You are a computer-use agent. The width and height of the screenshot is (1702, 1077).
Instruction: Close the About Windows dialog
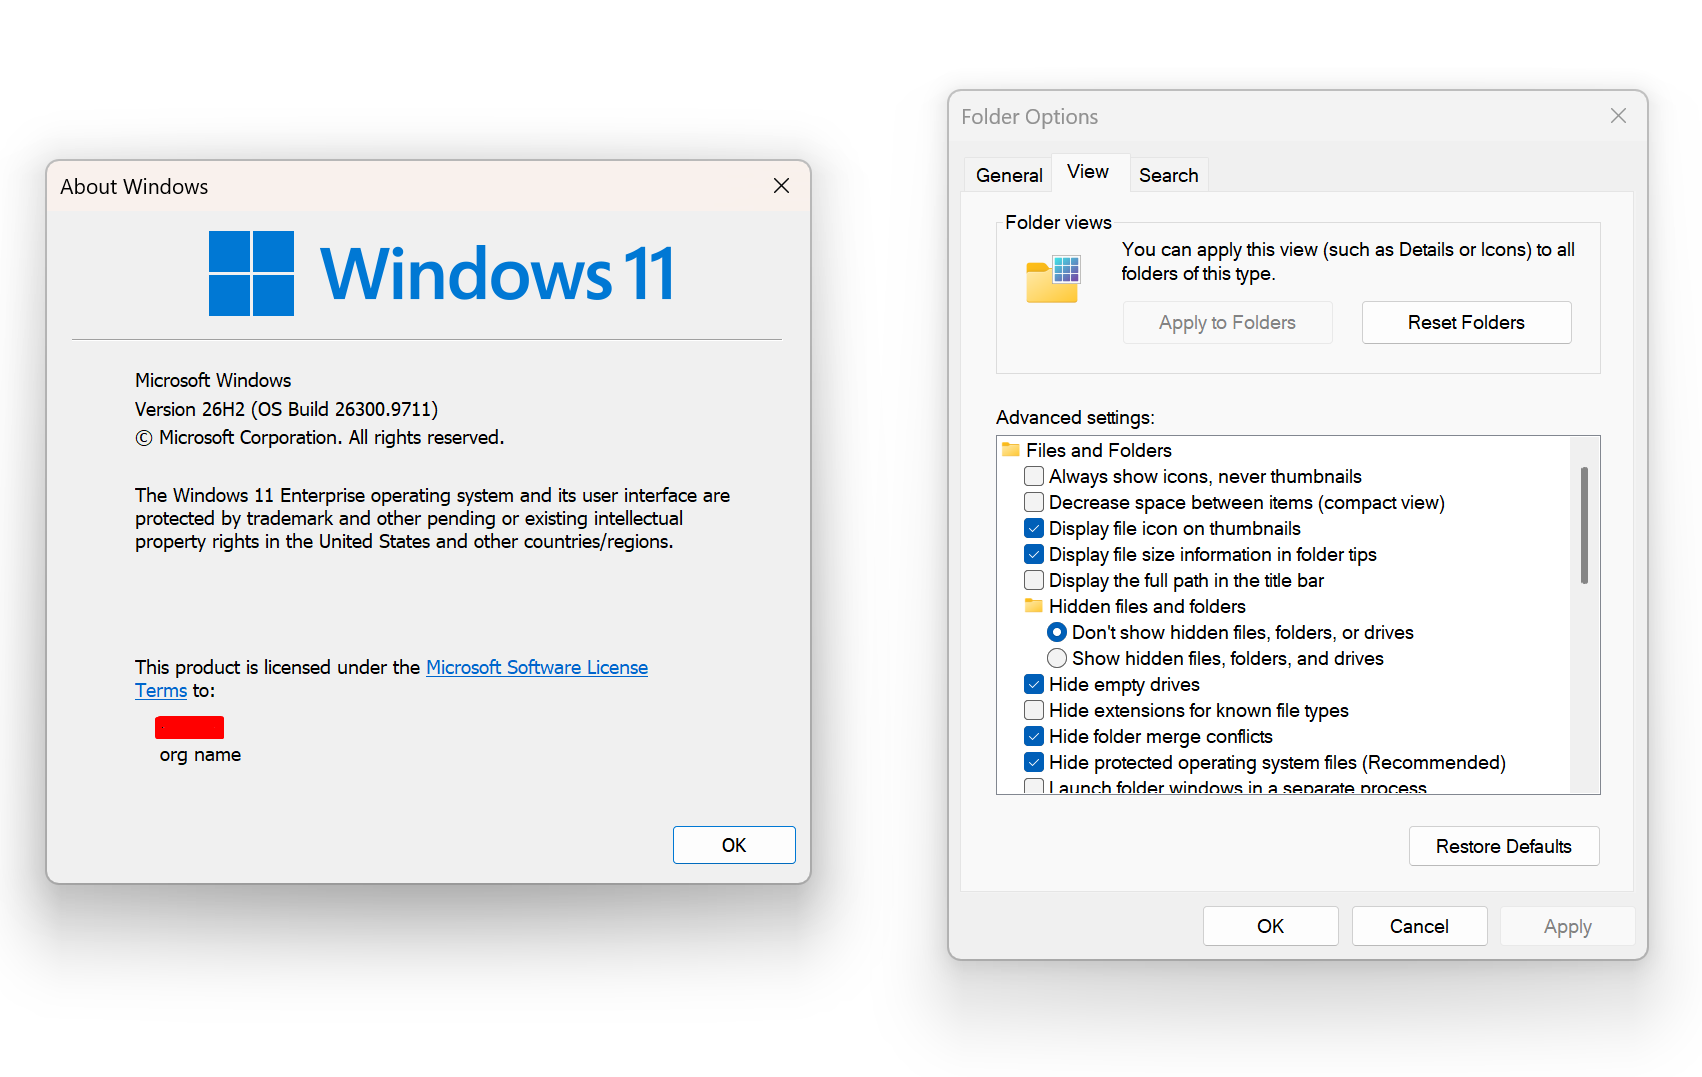pos(781,186)
